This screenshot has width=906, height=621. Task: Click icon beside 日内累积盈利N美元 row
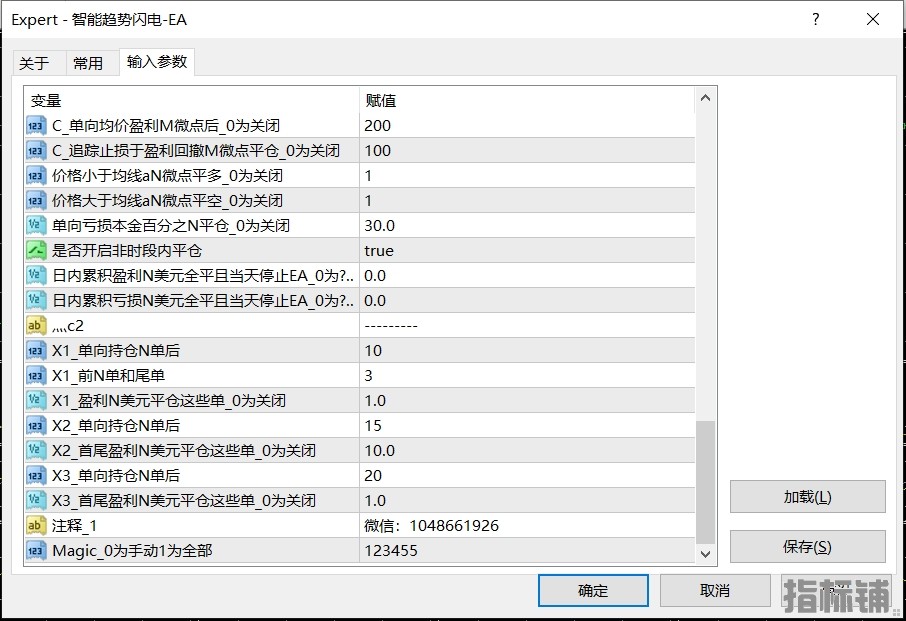click(36, 276)
